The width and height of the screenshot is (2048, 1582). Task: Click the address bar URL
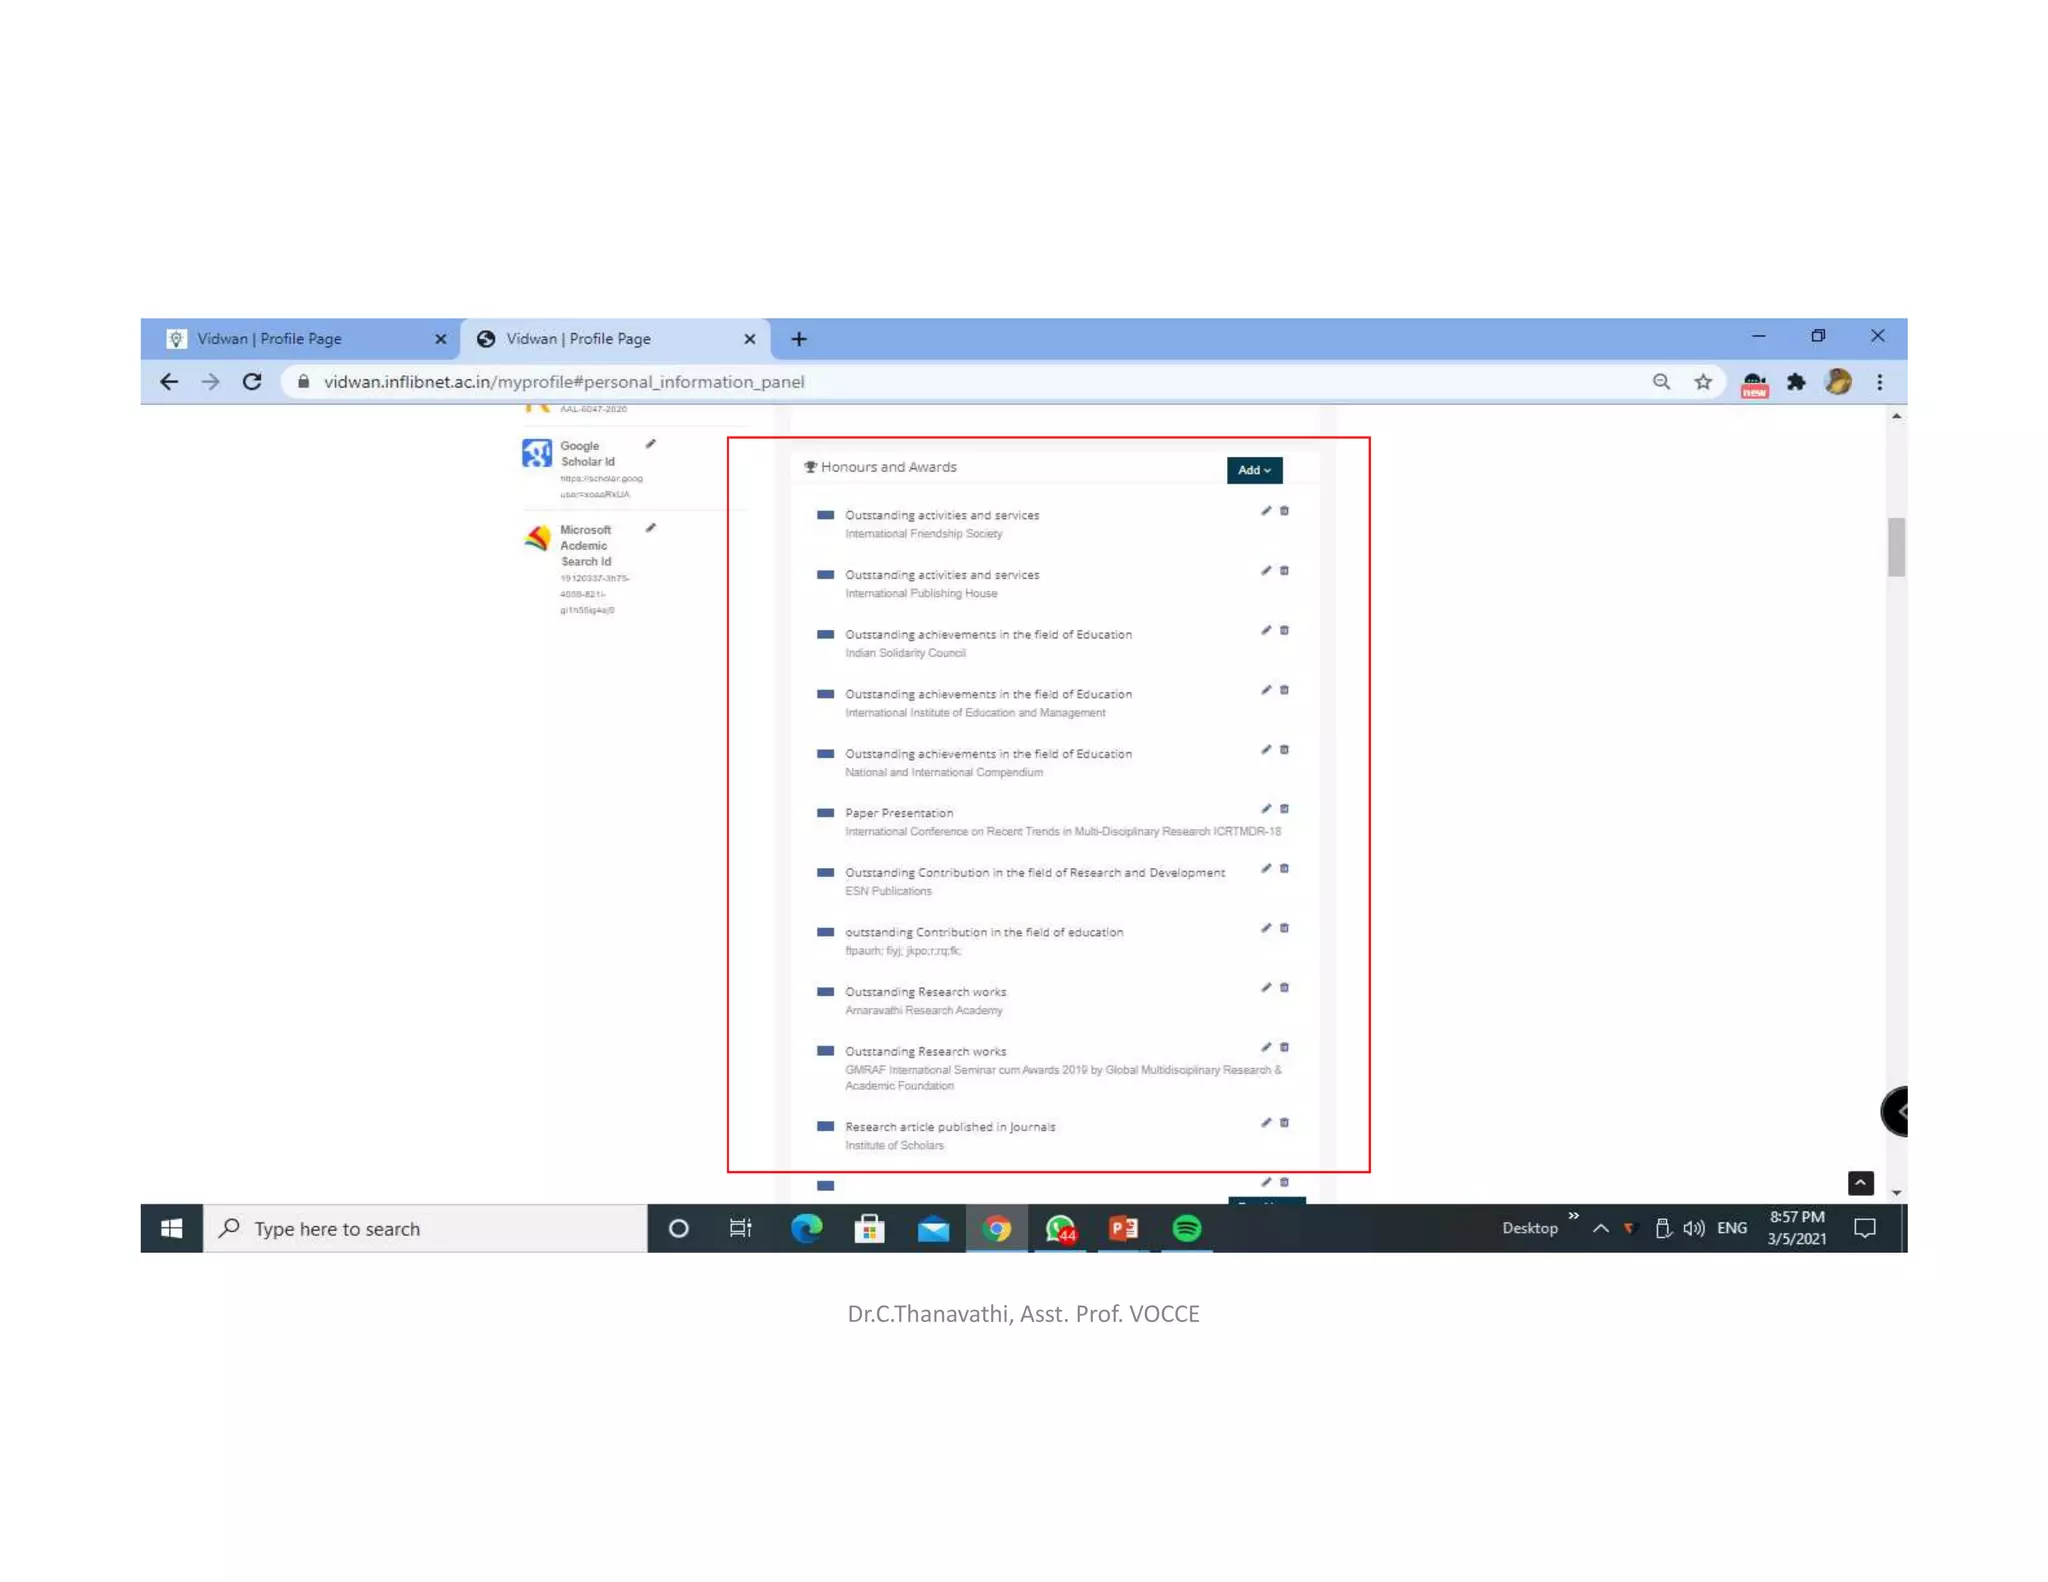tap(563, 382)
